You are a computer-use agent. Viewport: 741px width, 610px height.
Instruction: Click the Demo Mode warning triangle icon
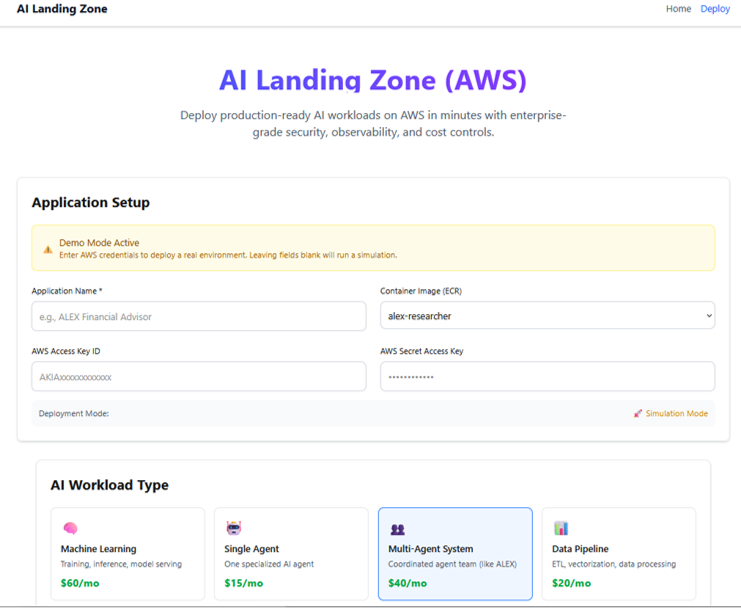click(x=48, y=249)
